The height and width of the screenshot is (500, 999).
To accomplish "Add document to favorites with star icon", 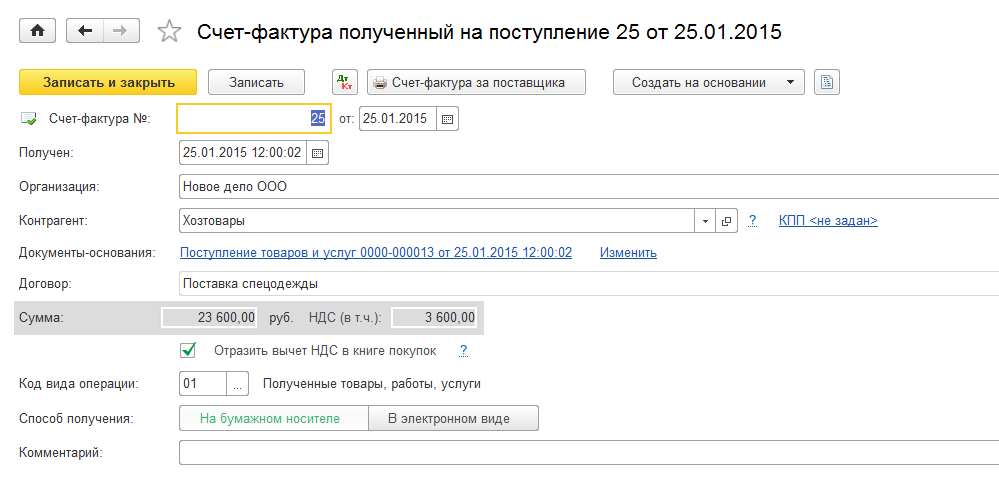I will (170, 32).
